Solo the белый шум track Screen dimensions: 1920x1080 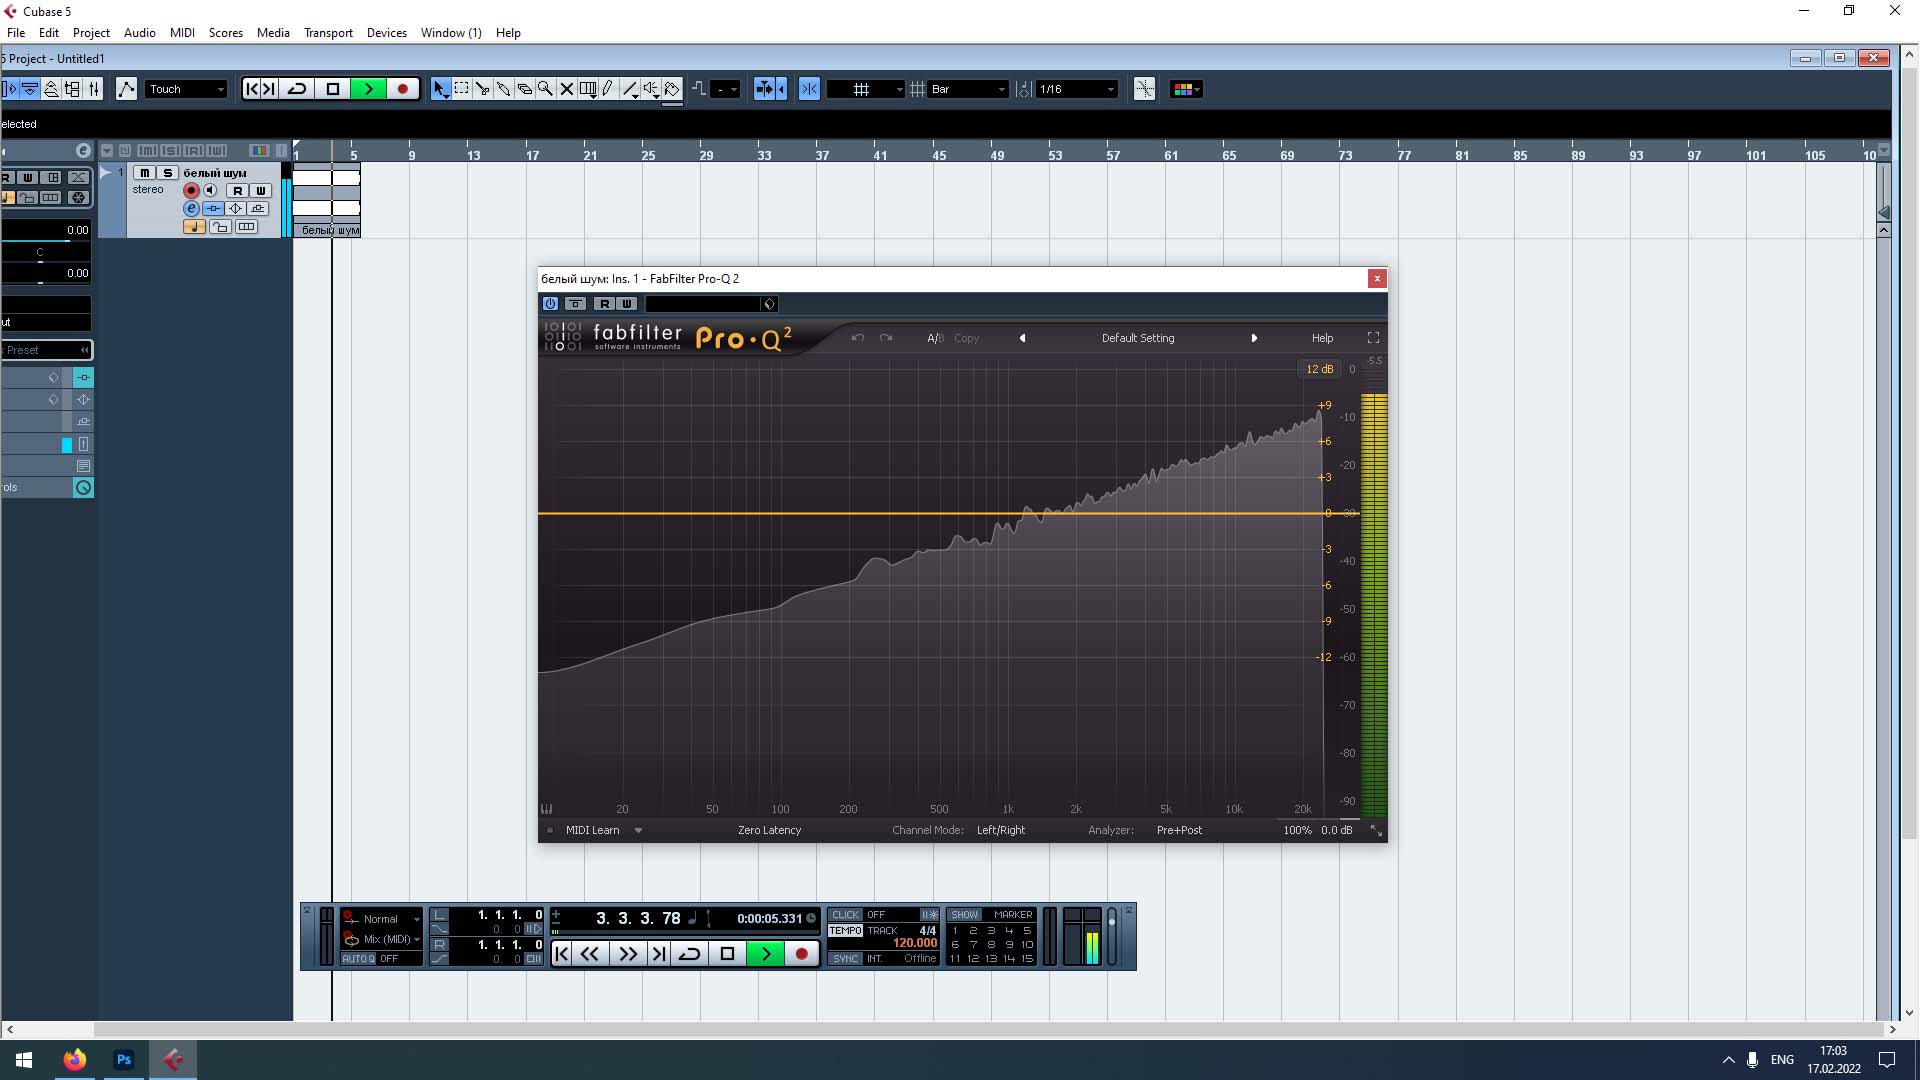point(167,173)
